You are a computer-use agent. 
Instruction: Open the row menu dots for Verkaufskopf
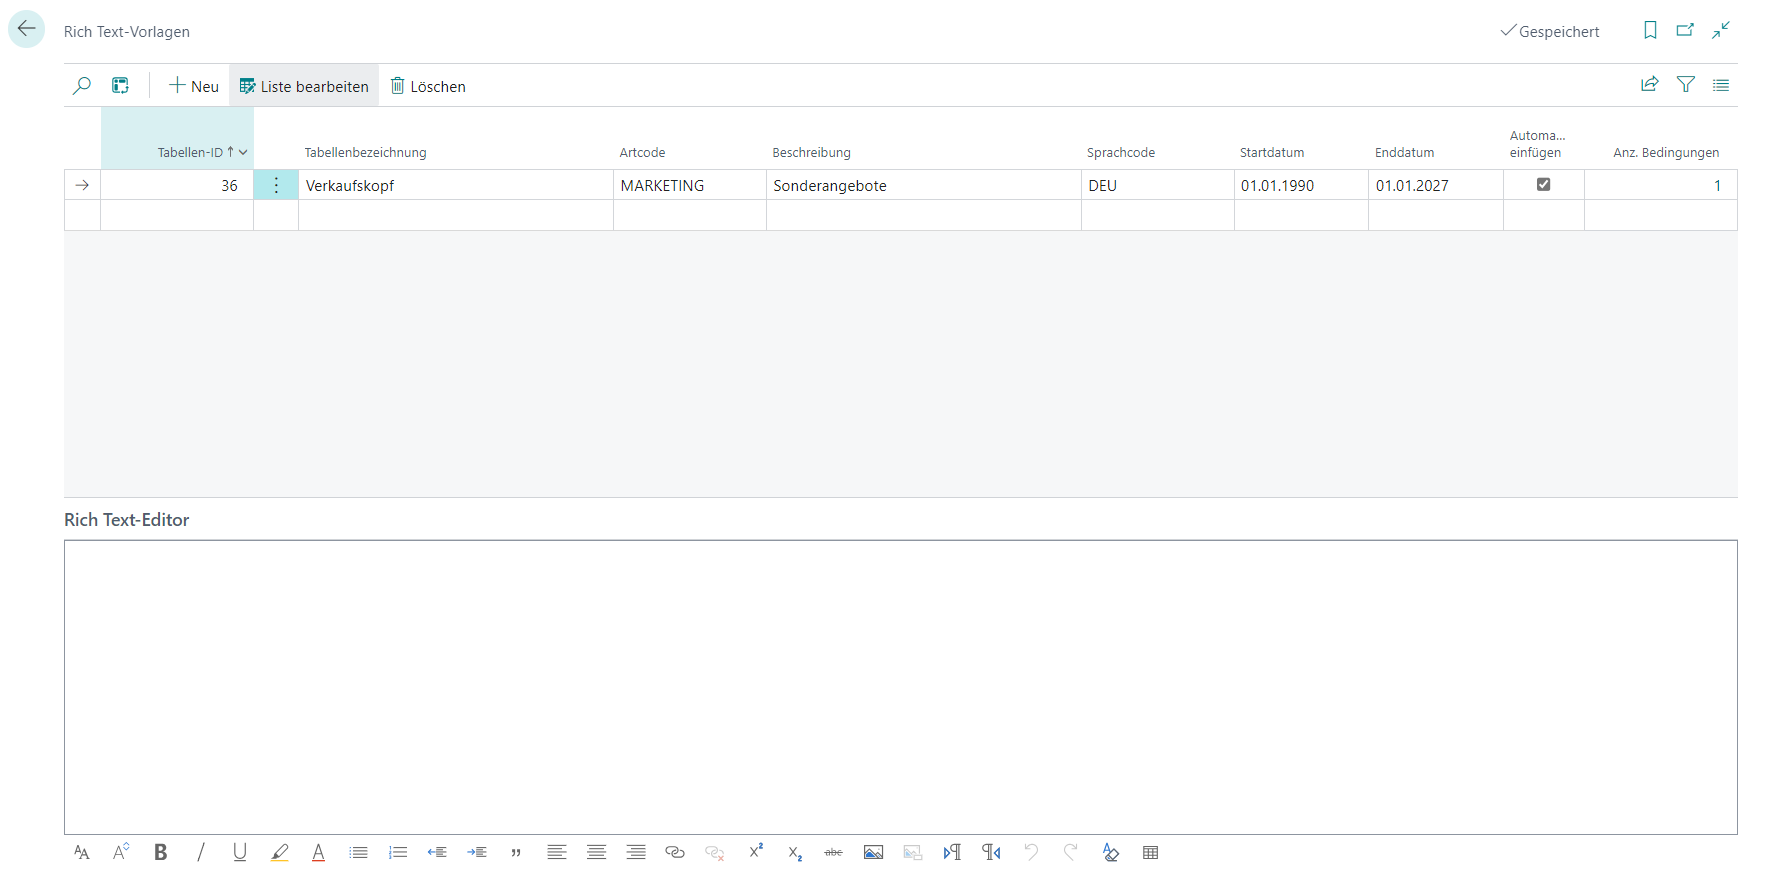pyautogui.click(x=276, y=185)
